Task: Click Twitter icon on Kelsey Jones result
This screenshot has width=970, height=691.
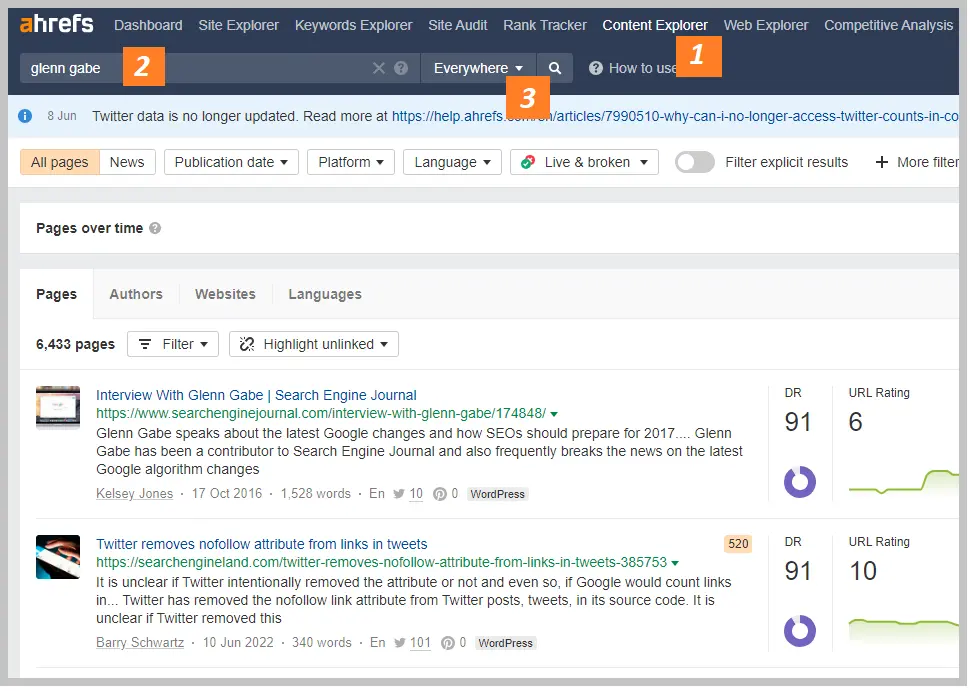Action: (x=399, y=494)
